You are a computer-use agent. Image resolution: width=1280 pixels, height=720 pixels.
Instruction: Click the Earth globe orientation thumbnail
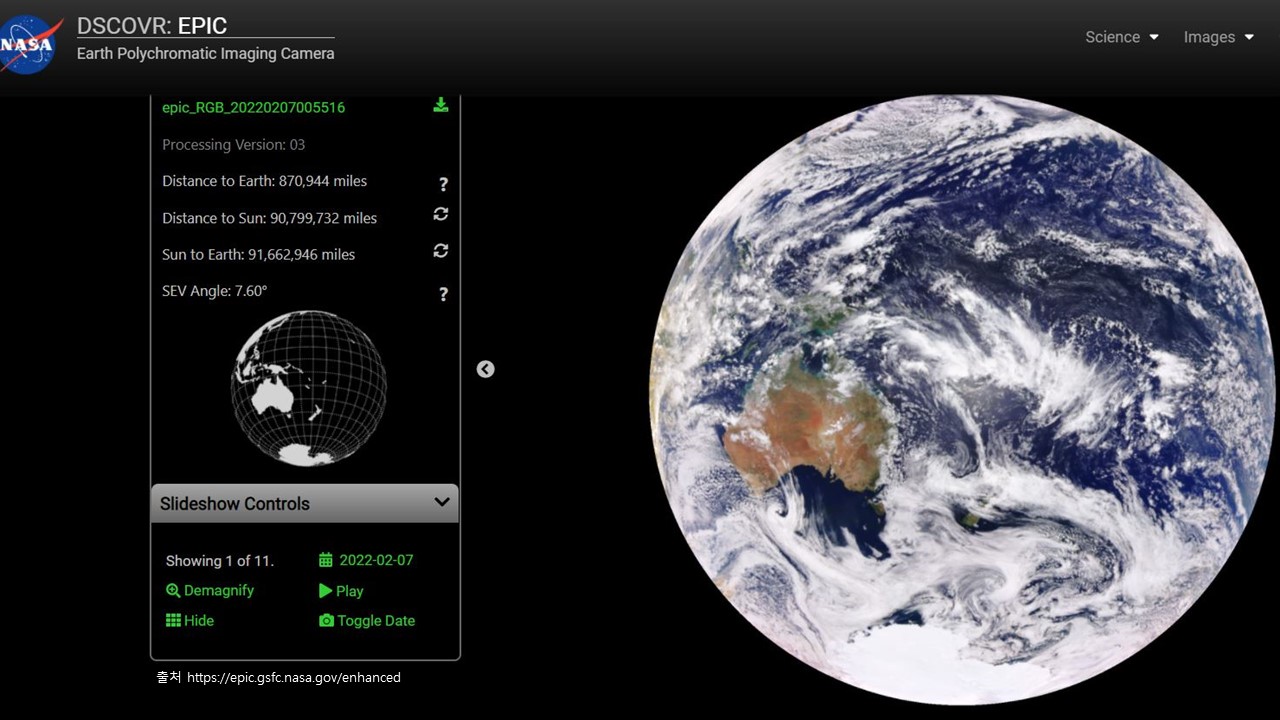[308, 388]
